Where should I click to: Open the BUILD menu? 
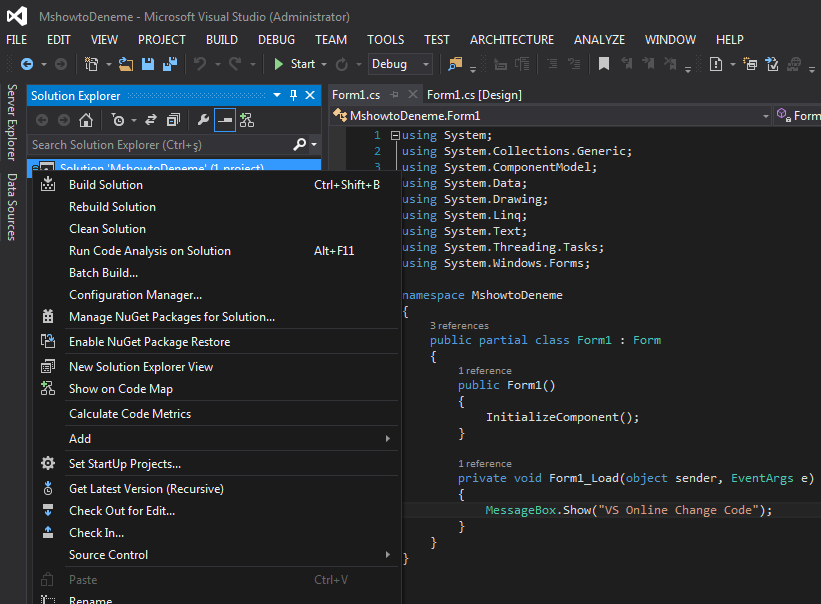pos(222,40)
